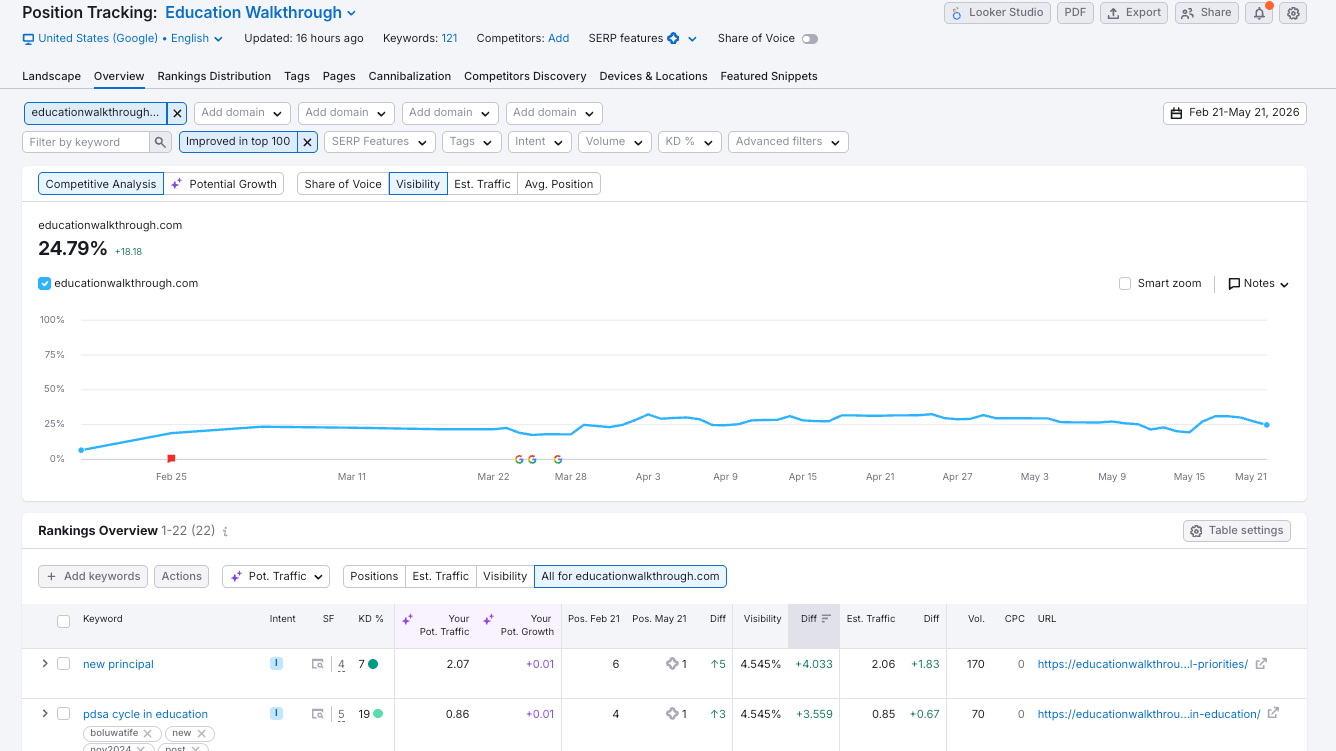This screenshot has height=751, width=1336.
Task: Click the red flag note marker
Action: pyautogui.click(x=171, y=459)
